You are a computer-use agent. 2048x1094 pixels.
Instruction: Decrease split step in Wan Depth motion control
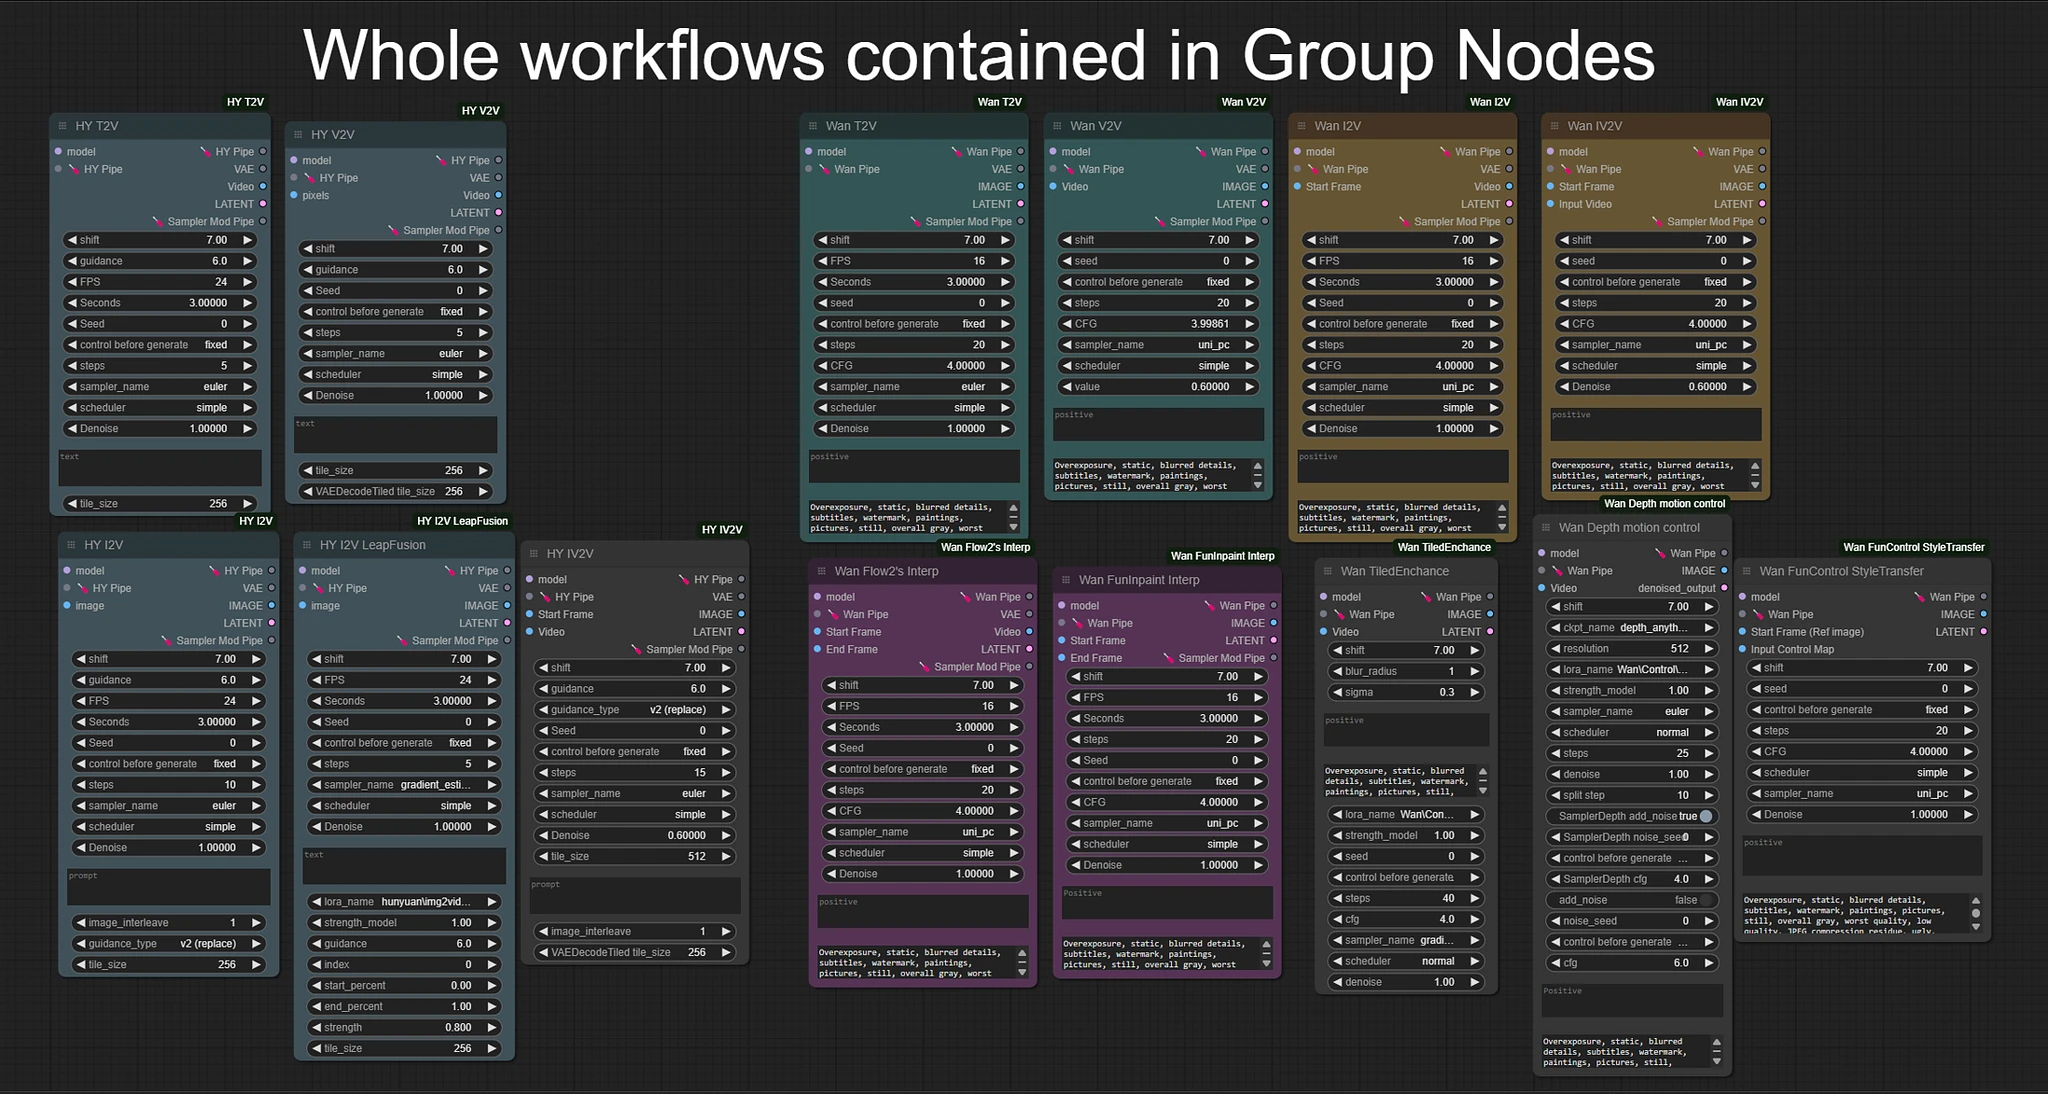[x=1555, y=796]
